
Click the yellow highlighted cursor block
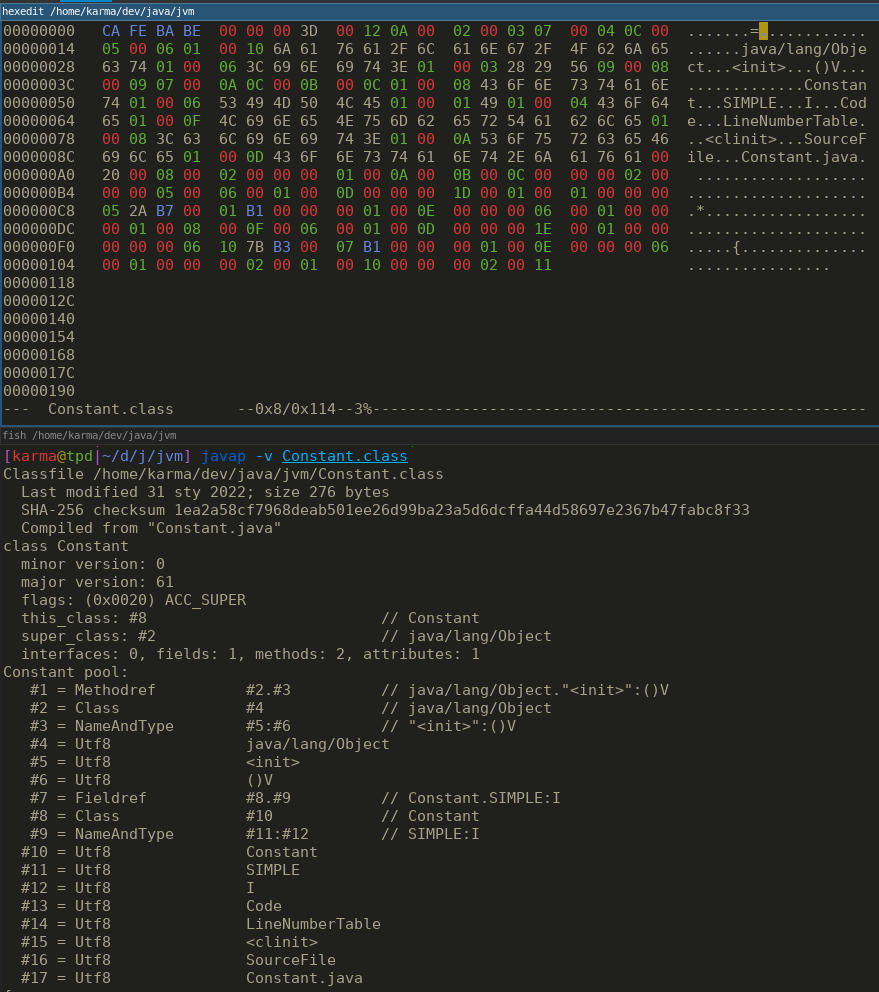pyautogui.click(x=763, y=31)
